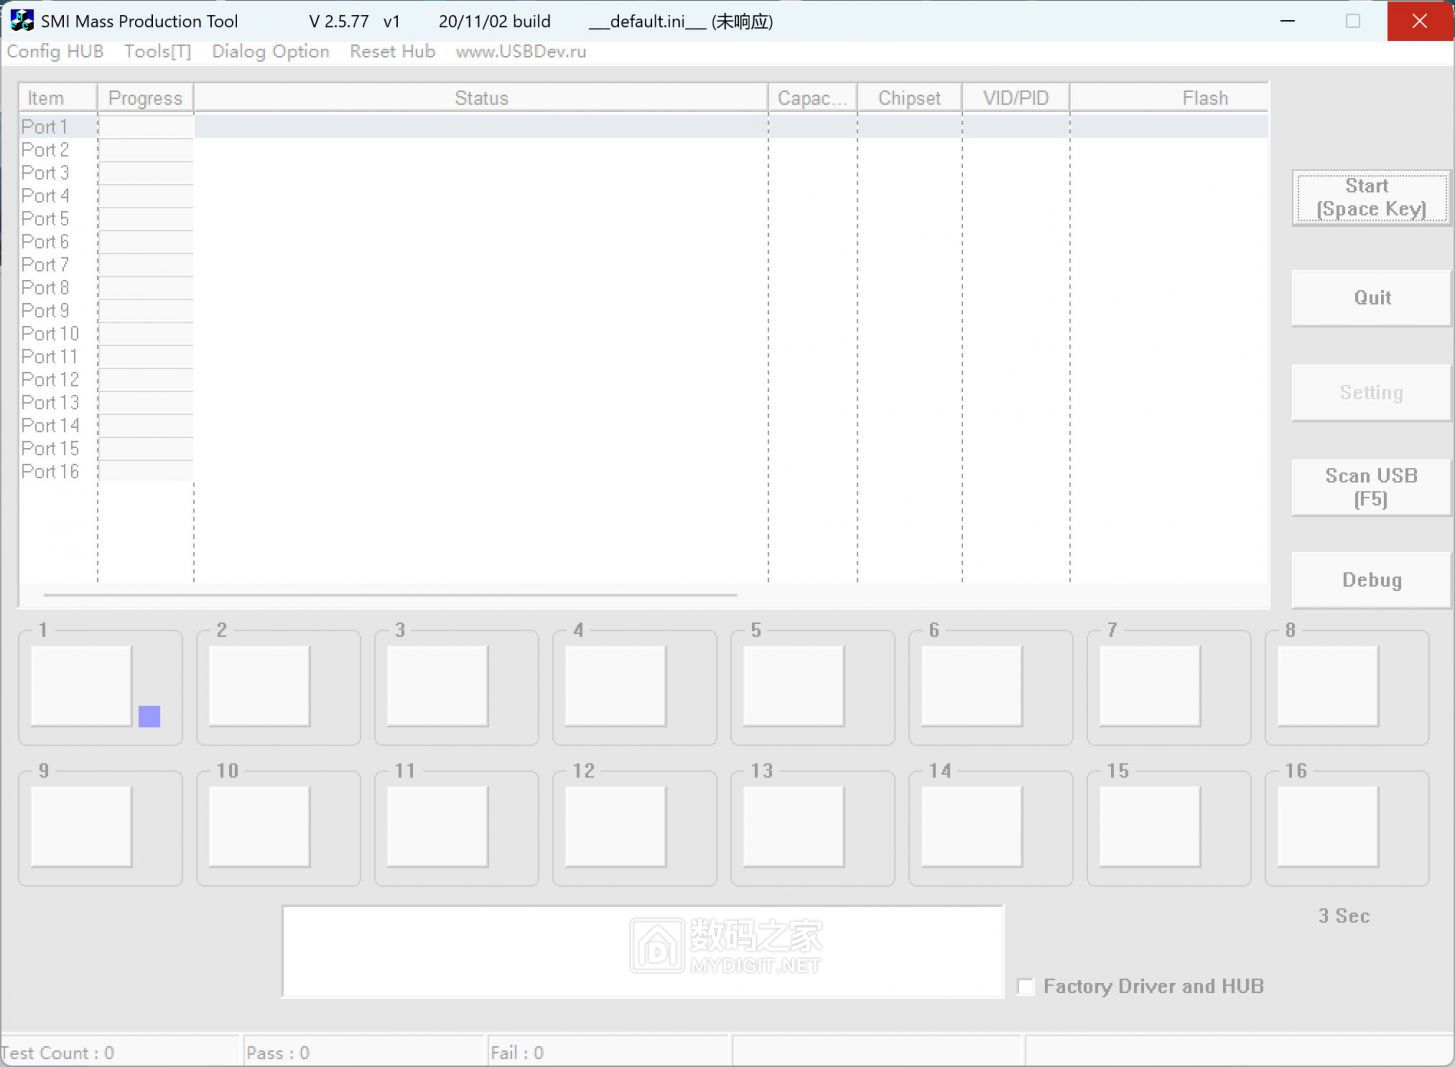Click the Pass : 0 status entry

click(363, 1053)
